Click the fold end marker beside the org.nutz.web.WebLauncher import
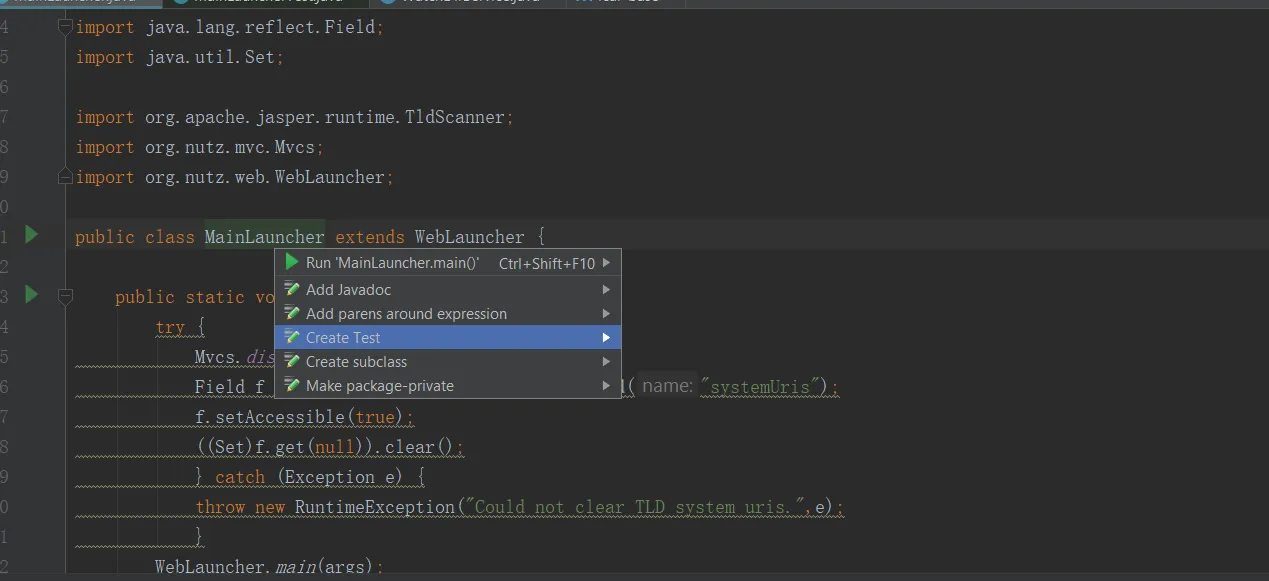Viewport: 1269px width, 581px height. 65,177
